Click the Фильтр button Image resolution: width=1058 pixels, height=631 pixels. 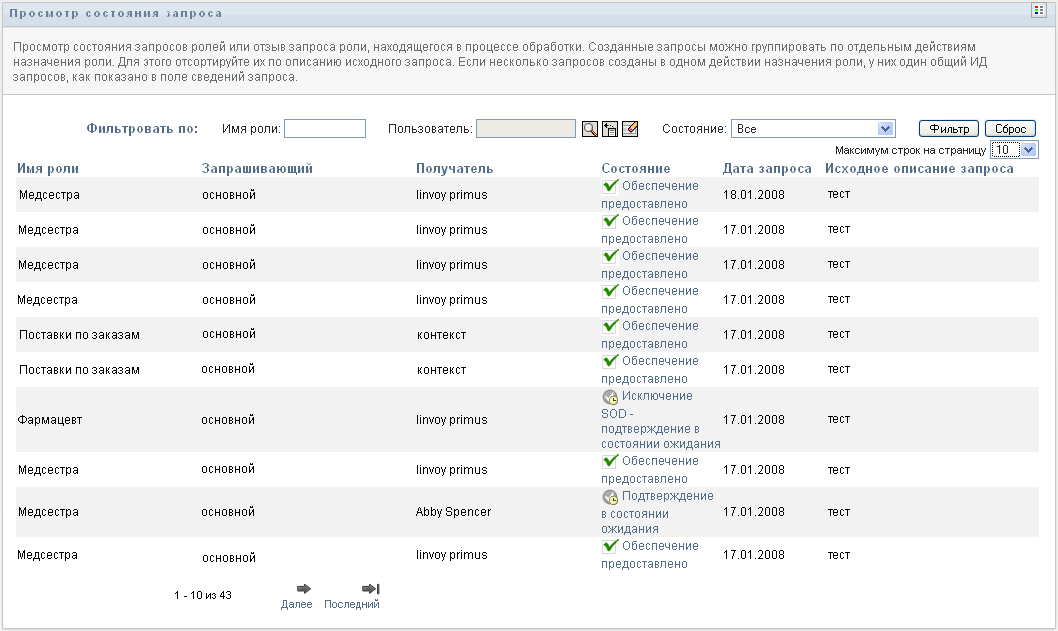[x=949, y=129]
